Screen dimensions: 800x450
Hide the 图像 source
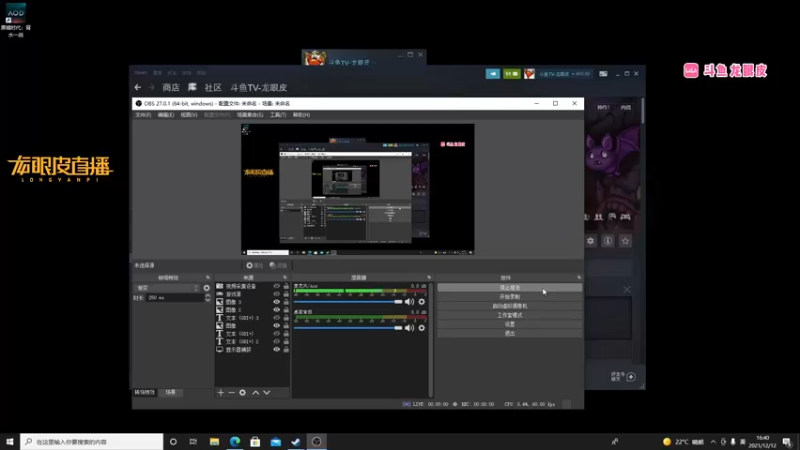click(x=277, y=326)
